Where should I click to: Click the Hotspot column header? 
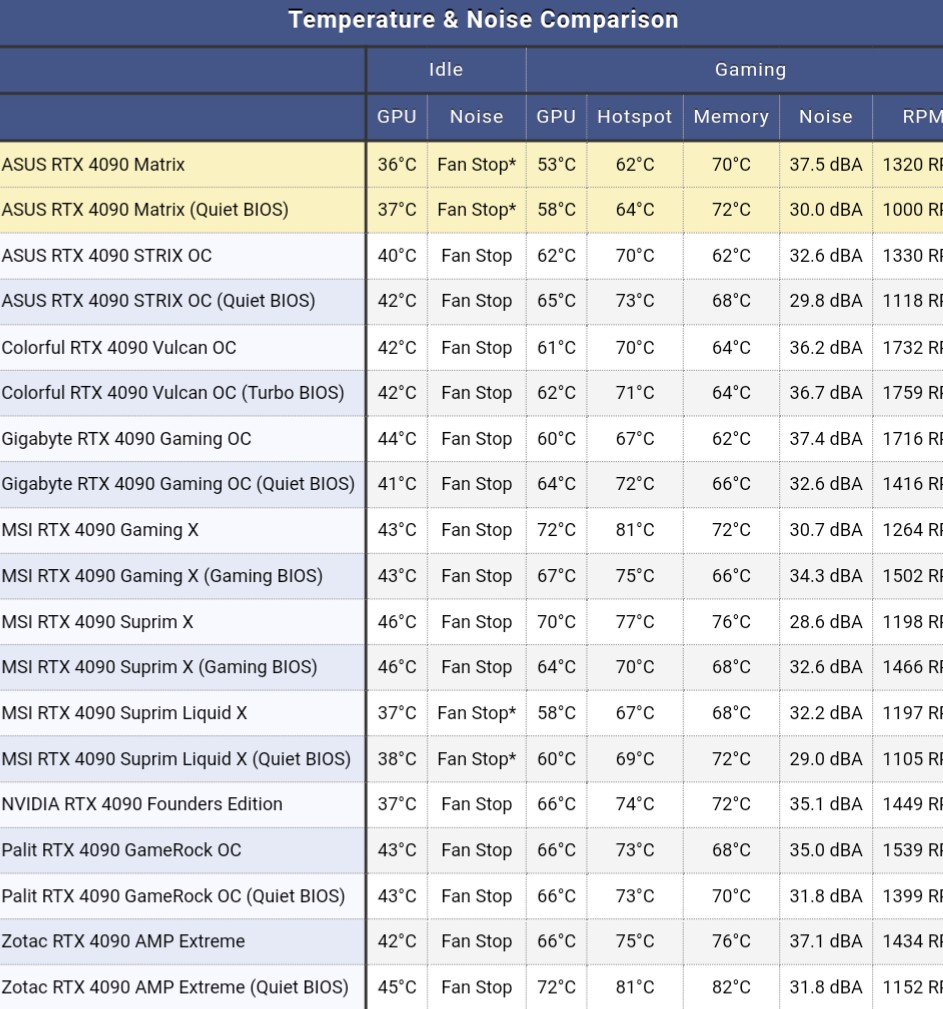point(634,117)
